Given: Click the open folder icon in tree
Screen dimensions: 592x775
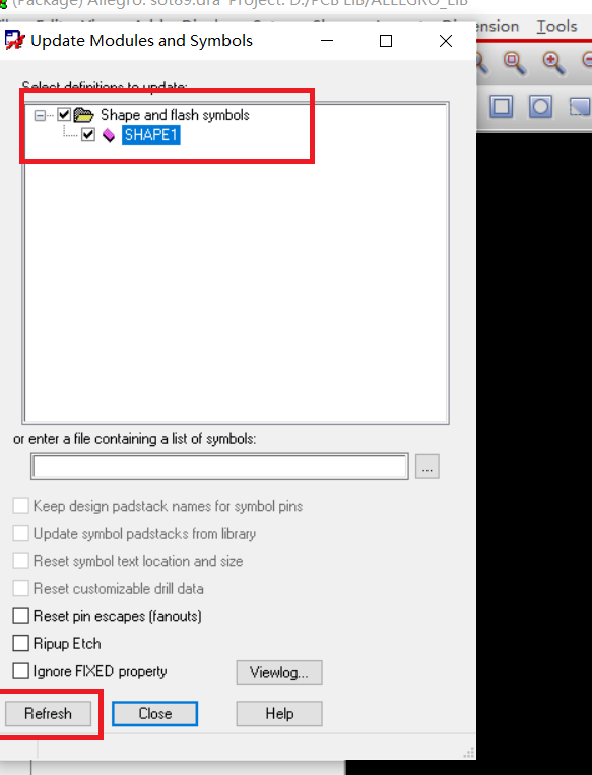Looking at the screenshot, I should click(84, 115).
